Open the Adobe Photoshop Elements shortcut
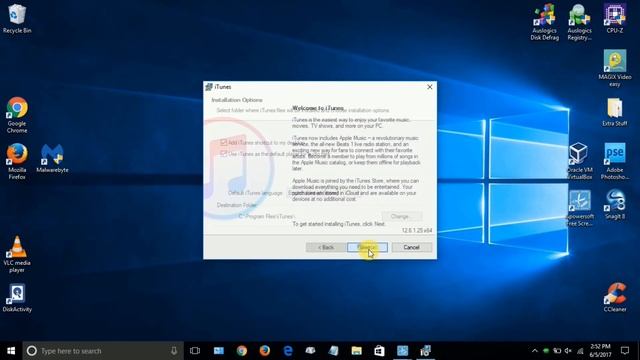This screenshot has width=640, height=360. point(614,161)
